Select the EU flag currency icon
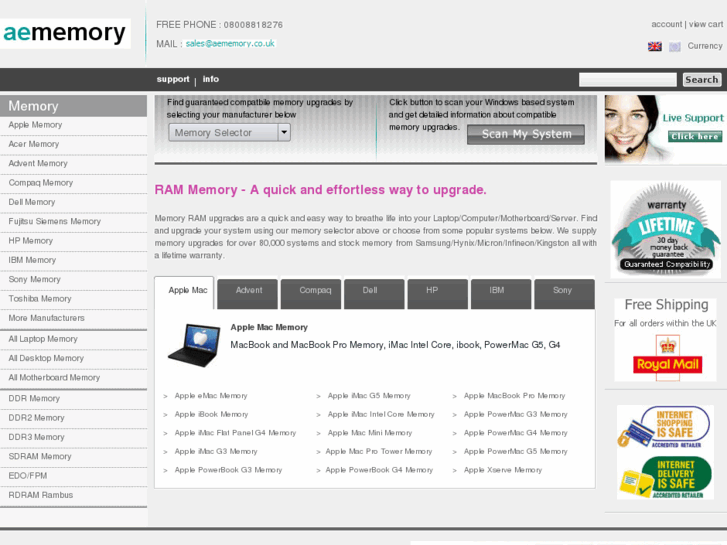The width and height of the screenshot is (727, 545). 675,46
